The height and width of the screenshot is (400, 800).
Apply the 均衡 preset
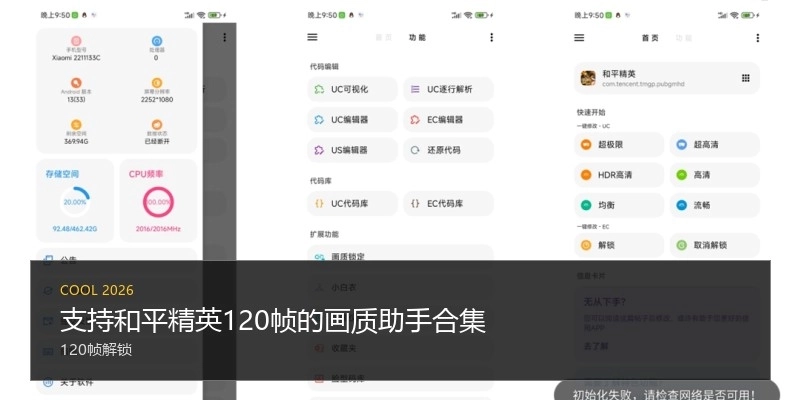point(619,205)
